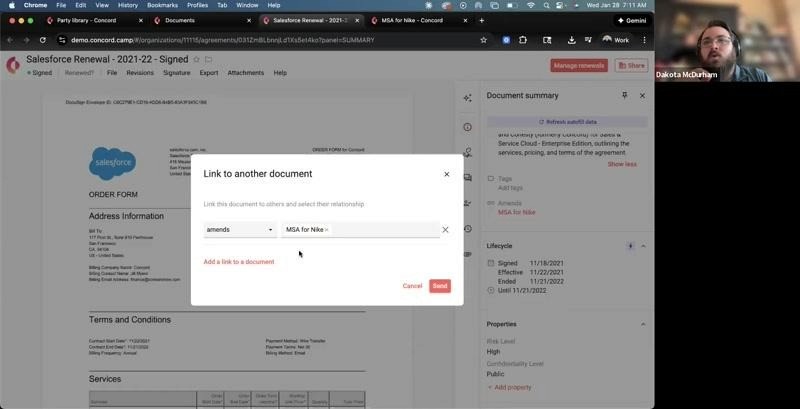This screenshot has height=409, width=800.
Task: Close the Link to another document dialog
Action: pos(446,174)
